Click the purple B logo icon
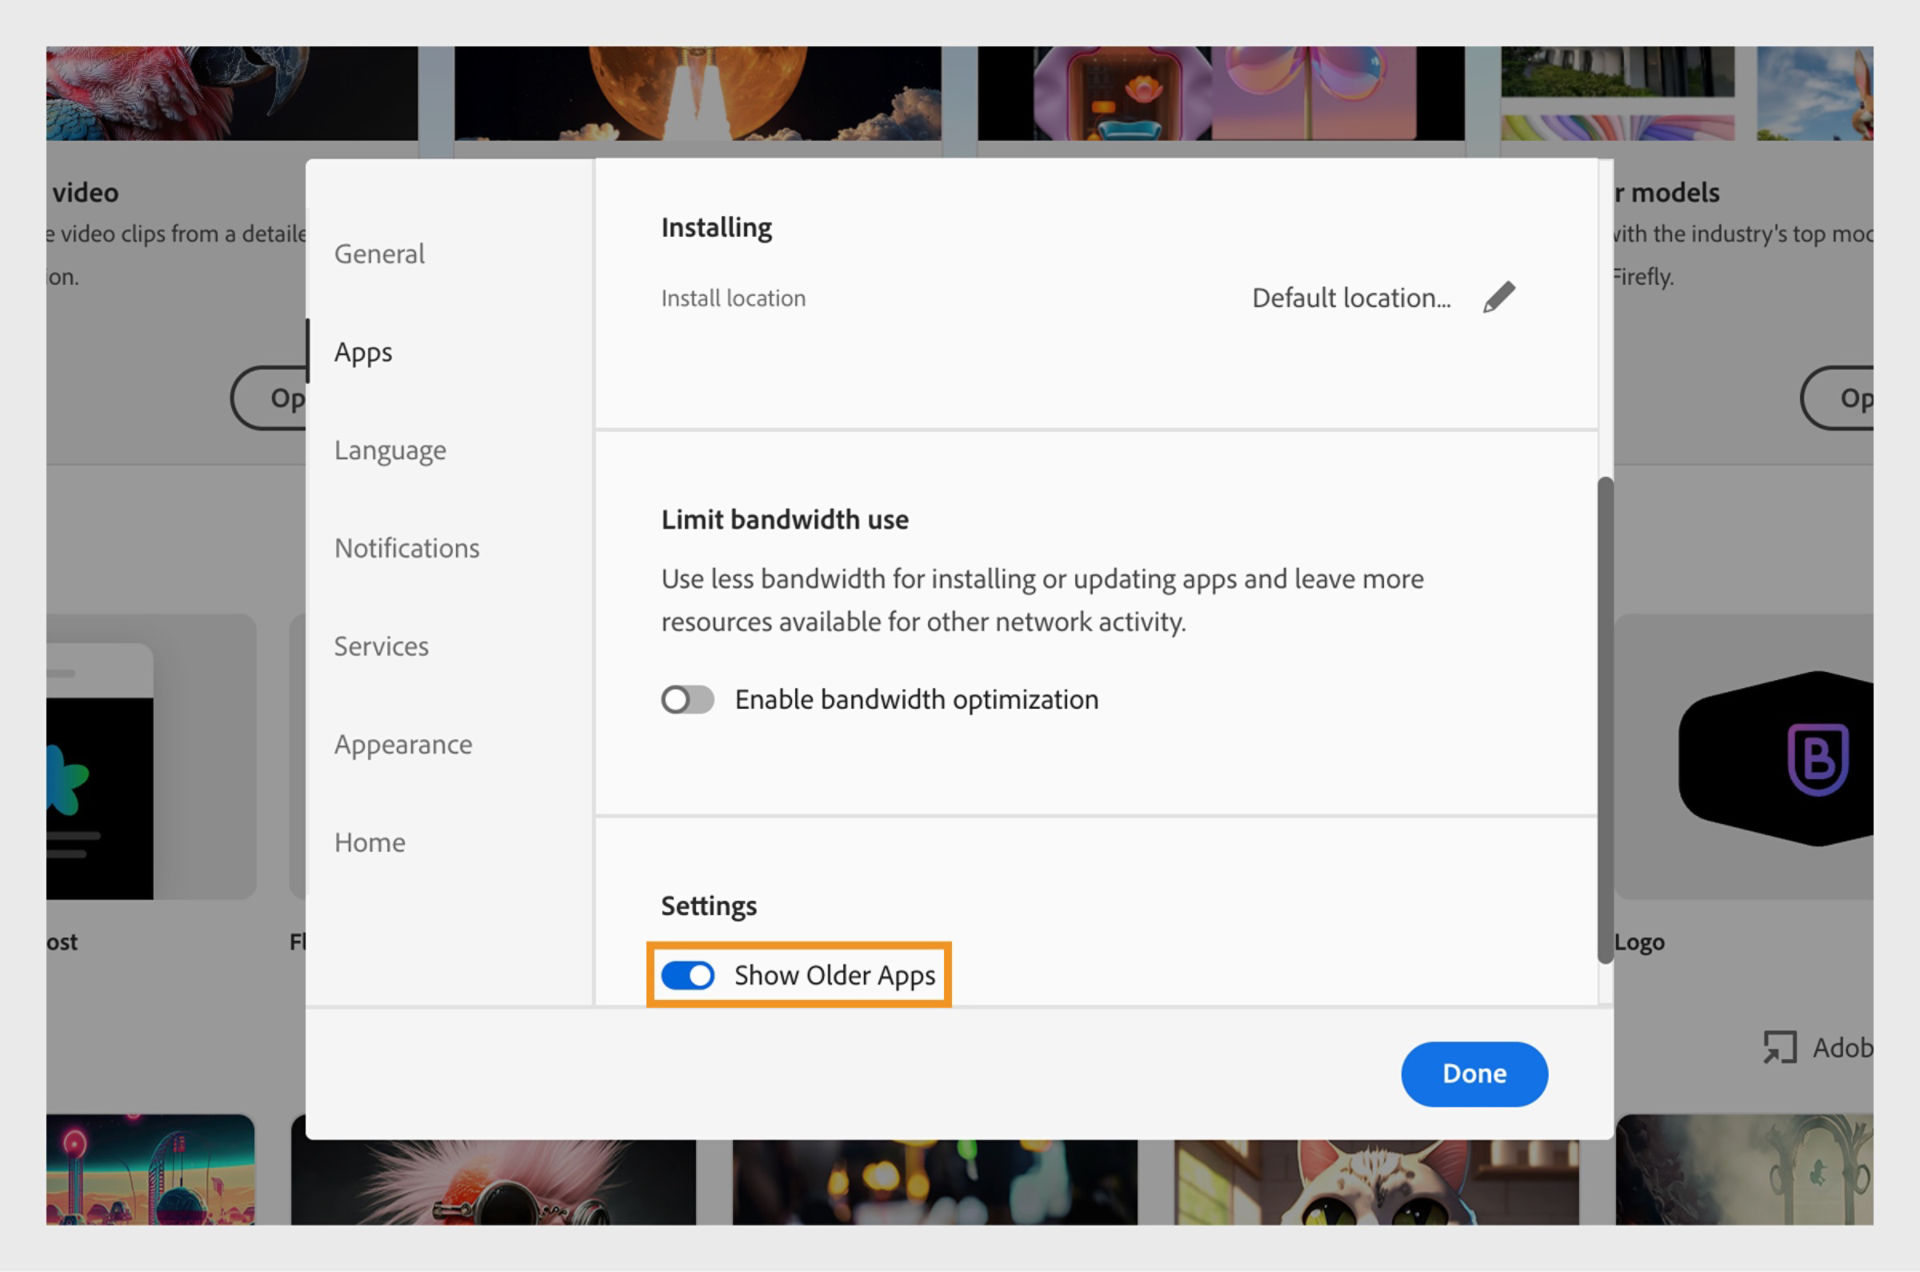Screen dimensions: 1920x1272 [x=1820, y=757]
